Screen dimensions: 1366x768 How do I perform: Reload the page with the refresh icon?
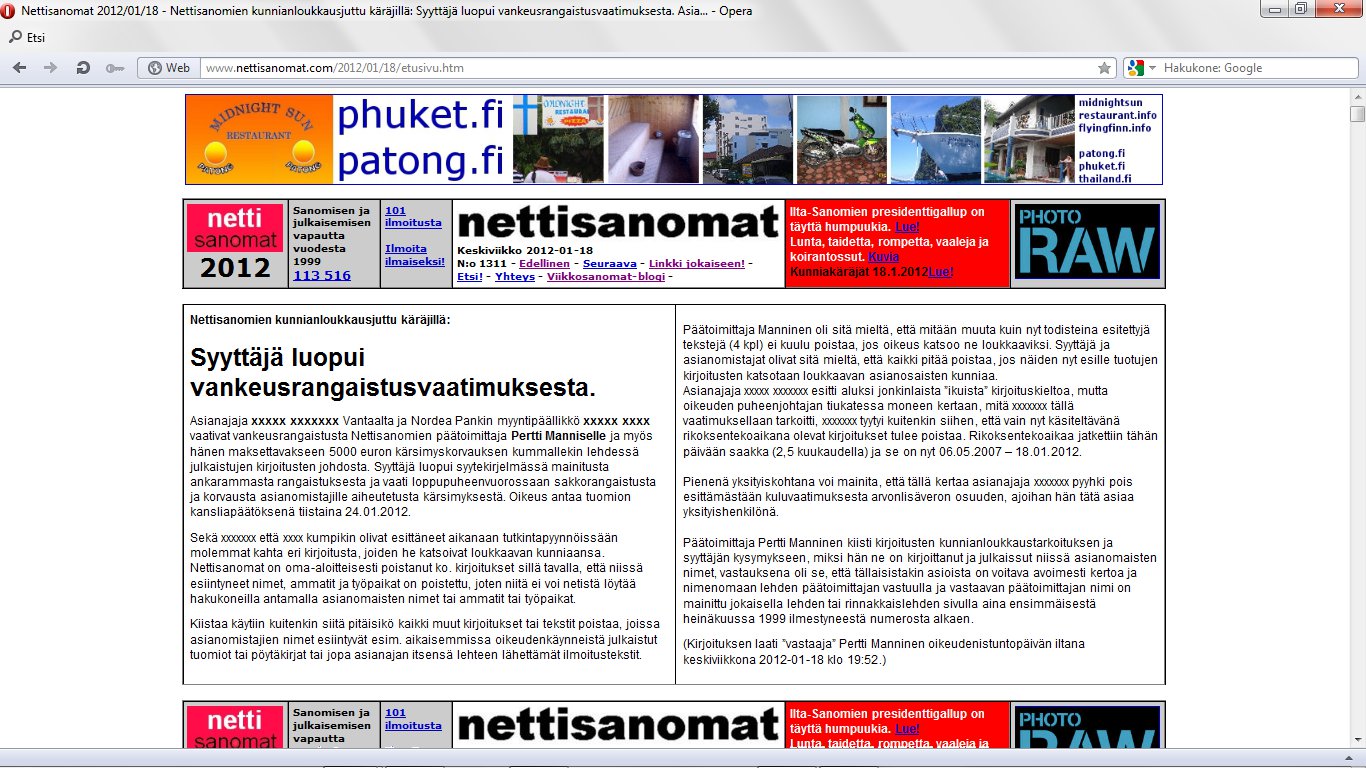click(x=83, y=68)
